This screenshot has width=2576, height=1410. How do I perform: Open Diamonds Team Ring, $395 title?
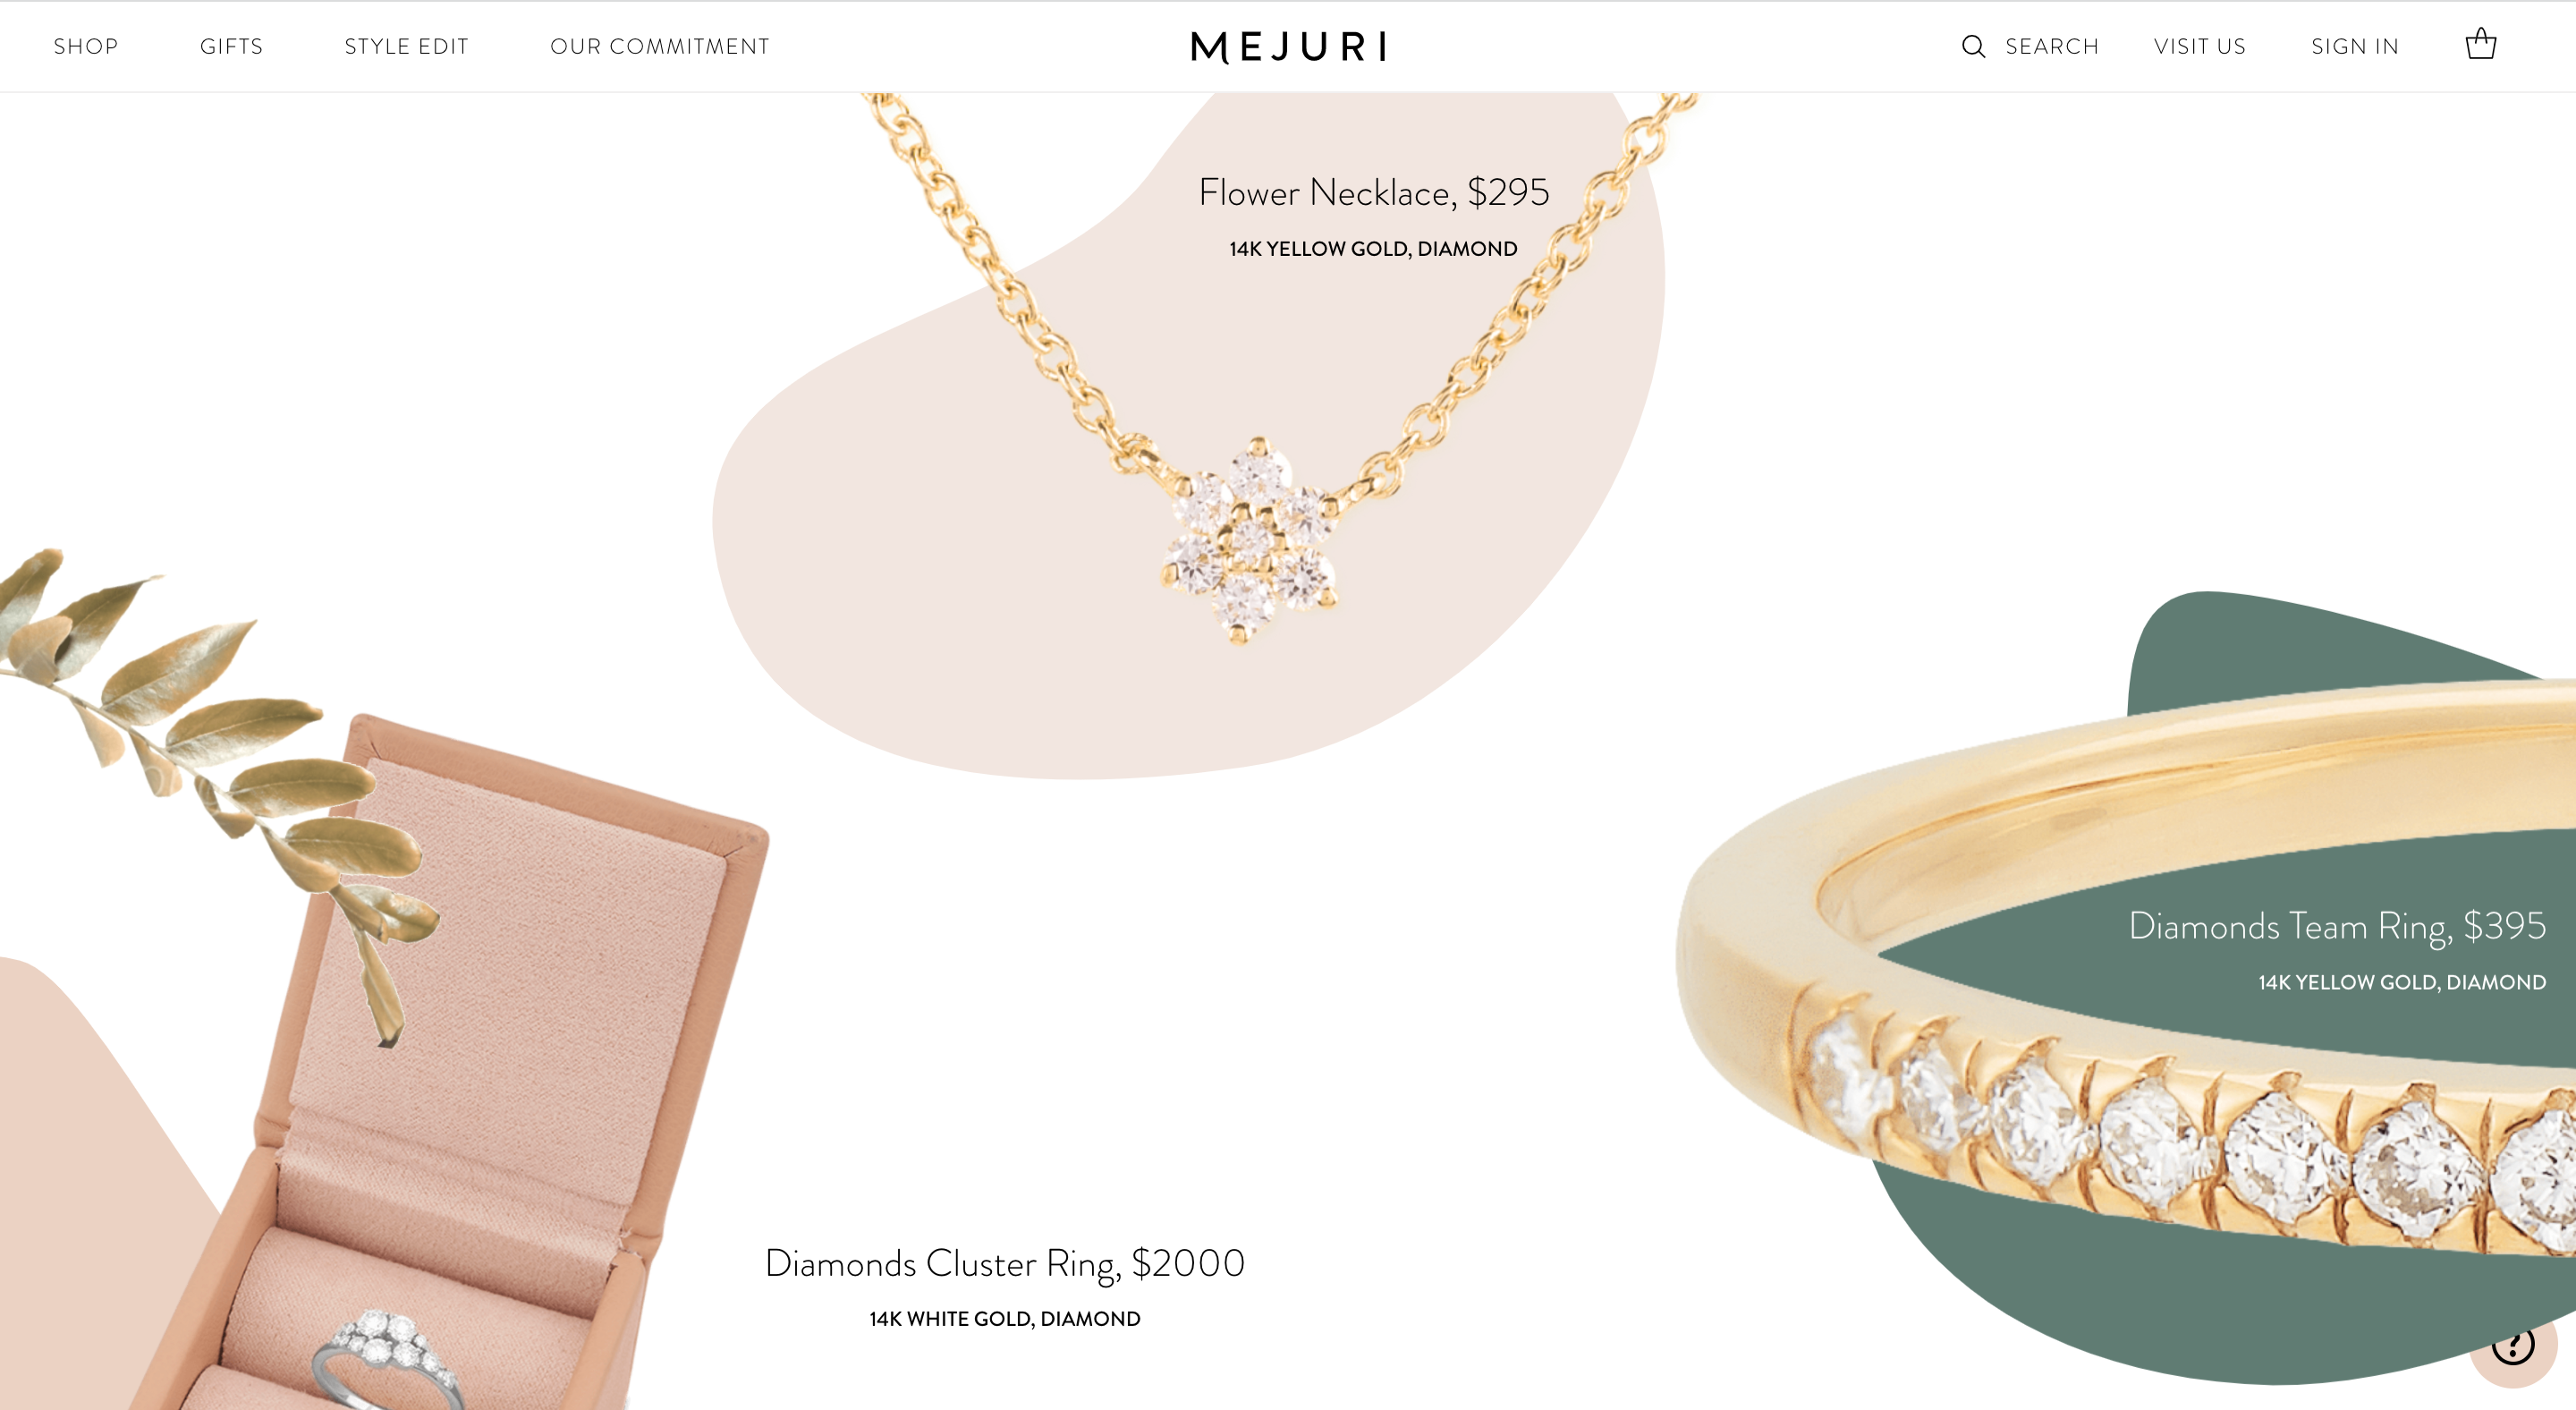[2337, 926]
